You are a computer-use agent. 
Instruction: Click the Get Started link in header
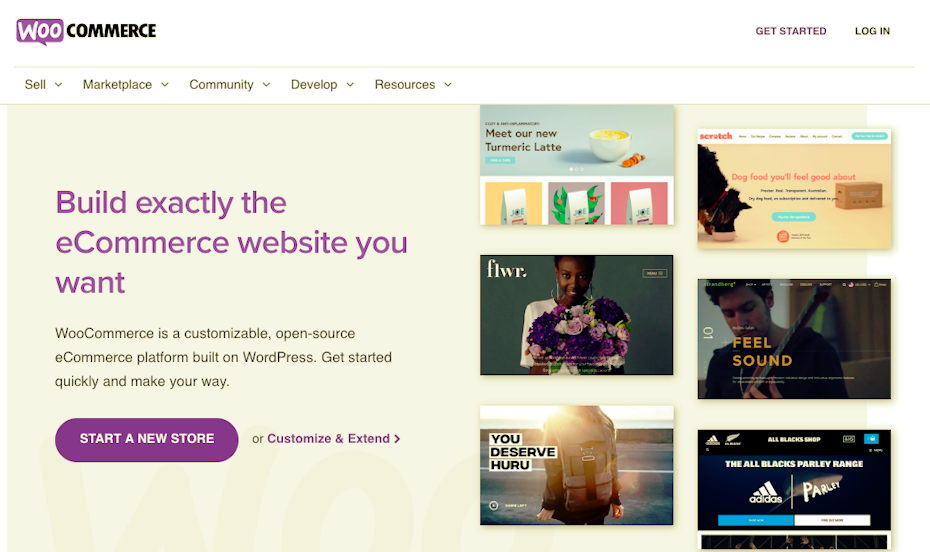[x=790, y=31]
